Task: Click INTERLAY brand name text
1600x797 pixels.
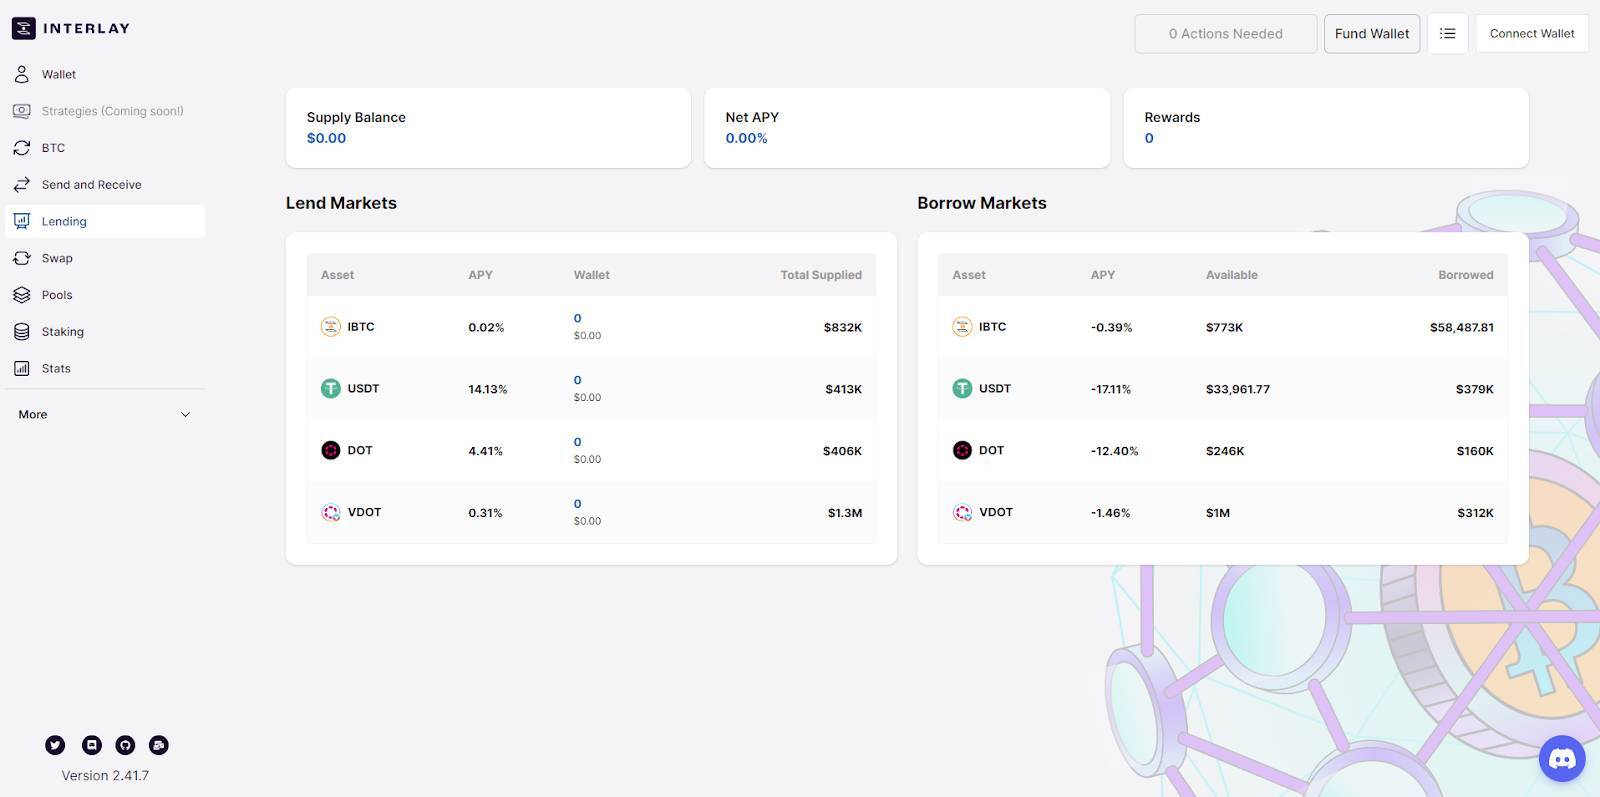Action: (x=86, y=28)
